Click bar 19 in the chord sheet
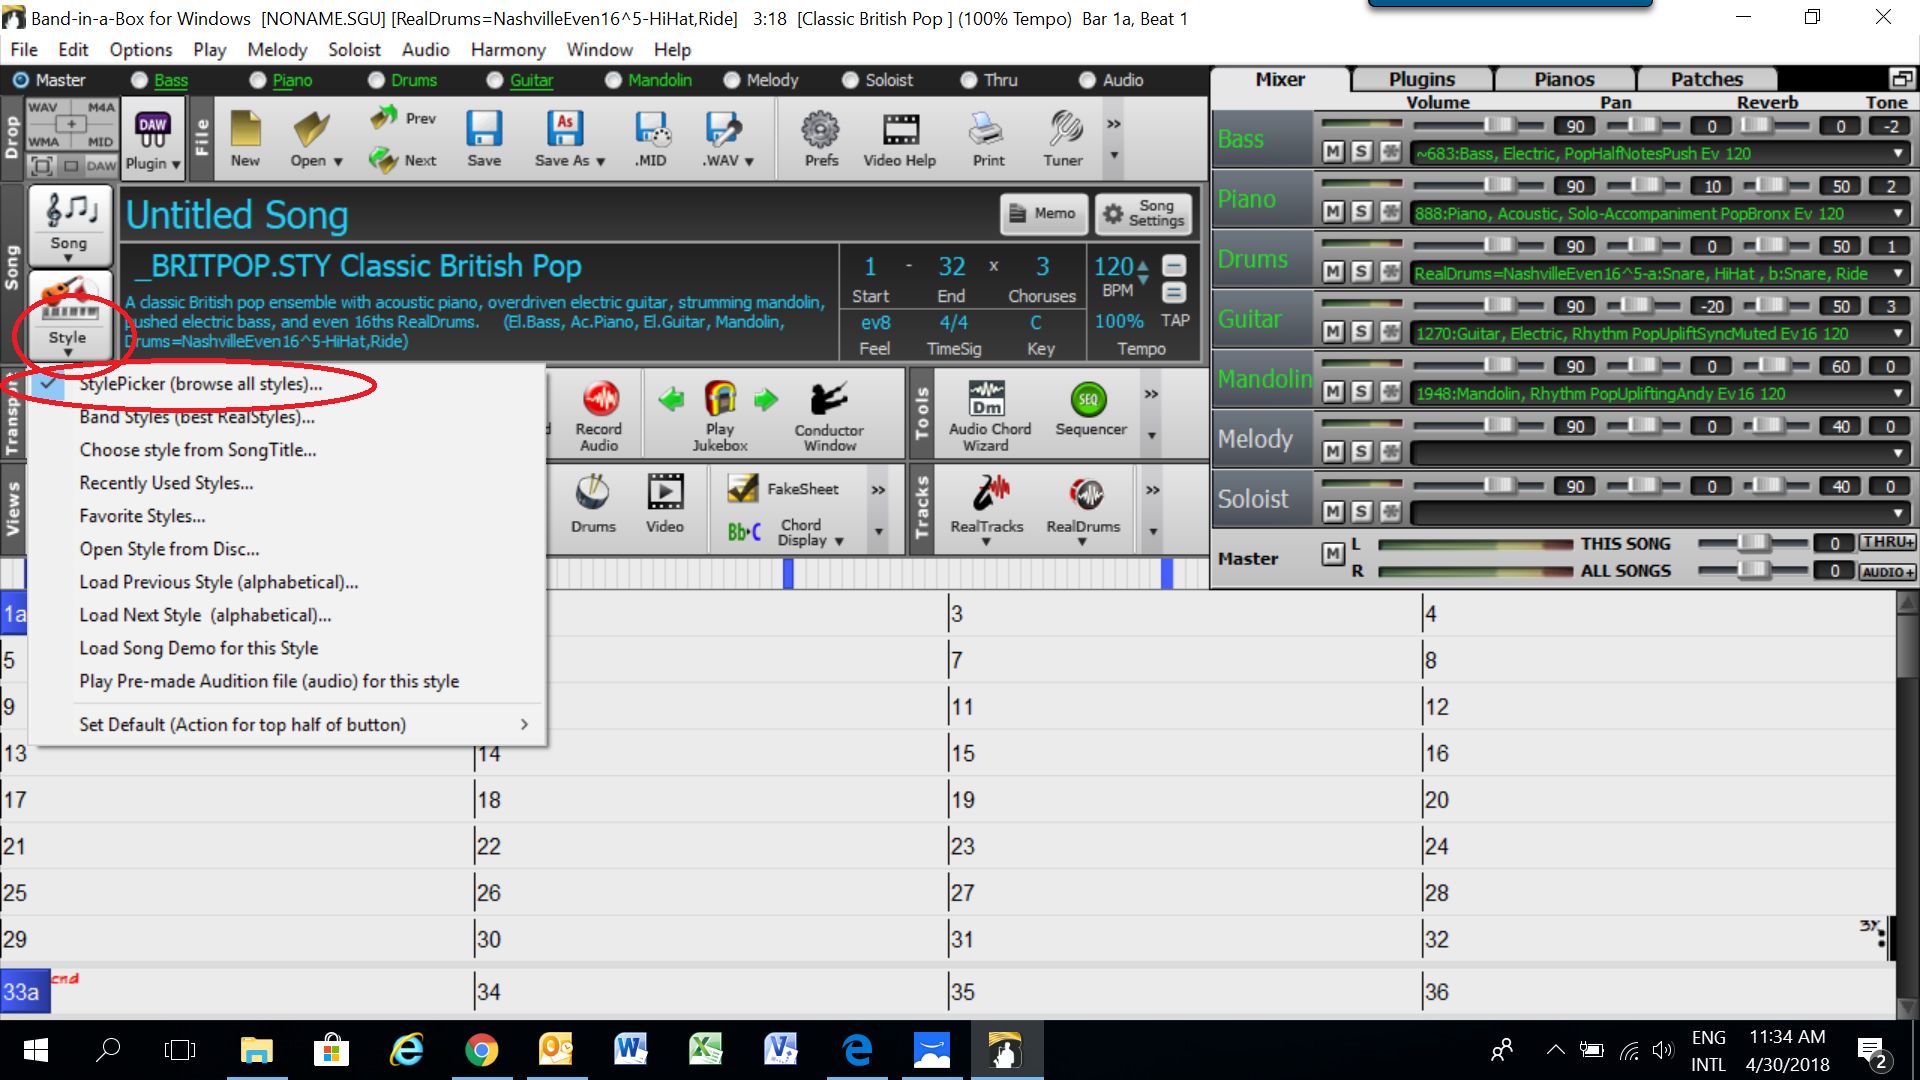 (1185, 799)
